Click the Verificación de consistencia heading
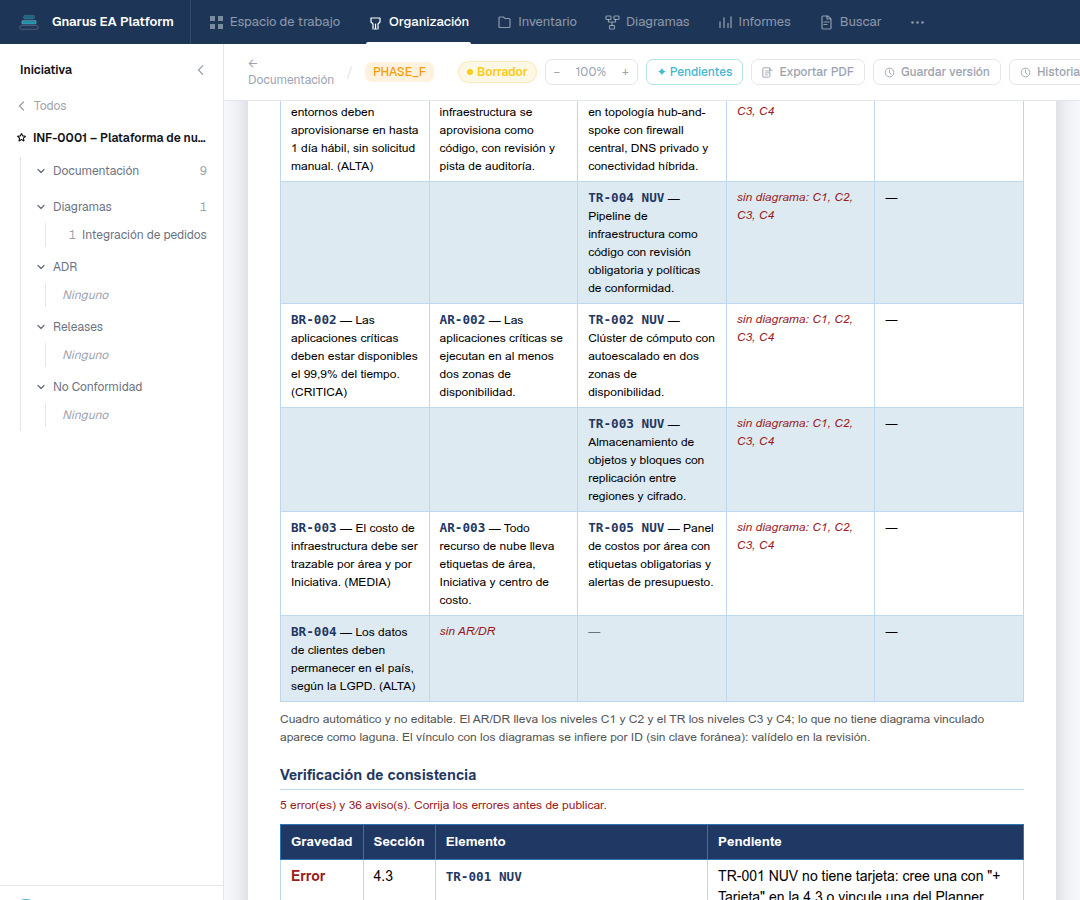 (377, 775)
